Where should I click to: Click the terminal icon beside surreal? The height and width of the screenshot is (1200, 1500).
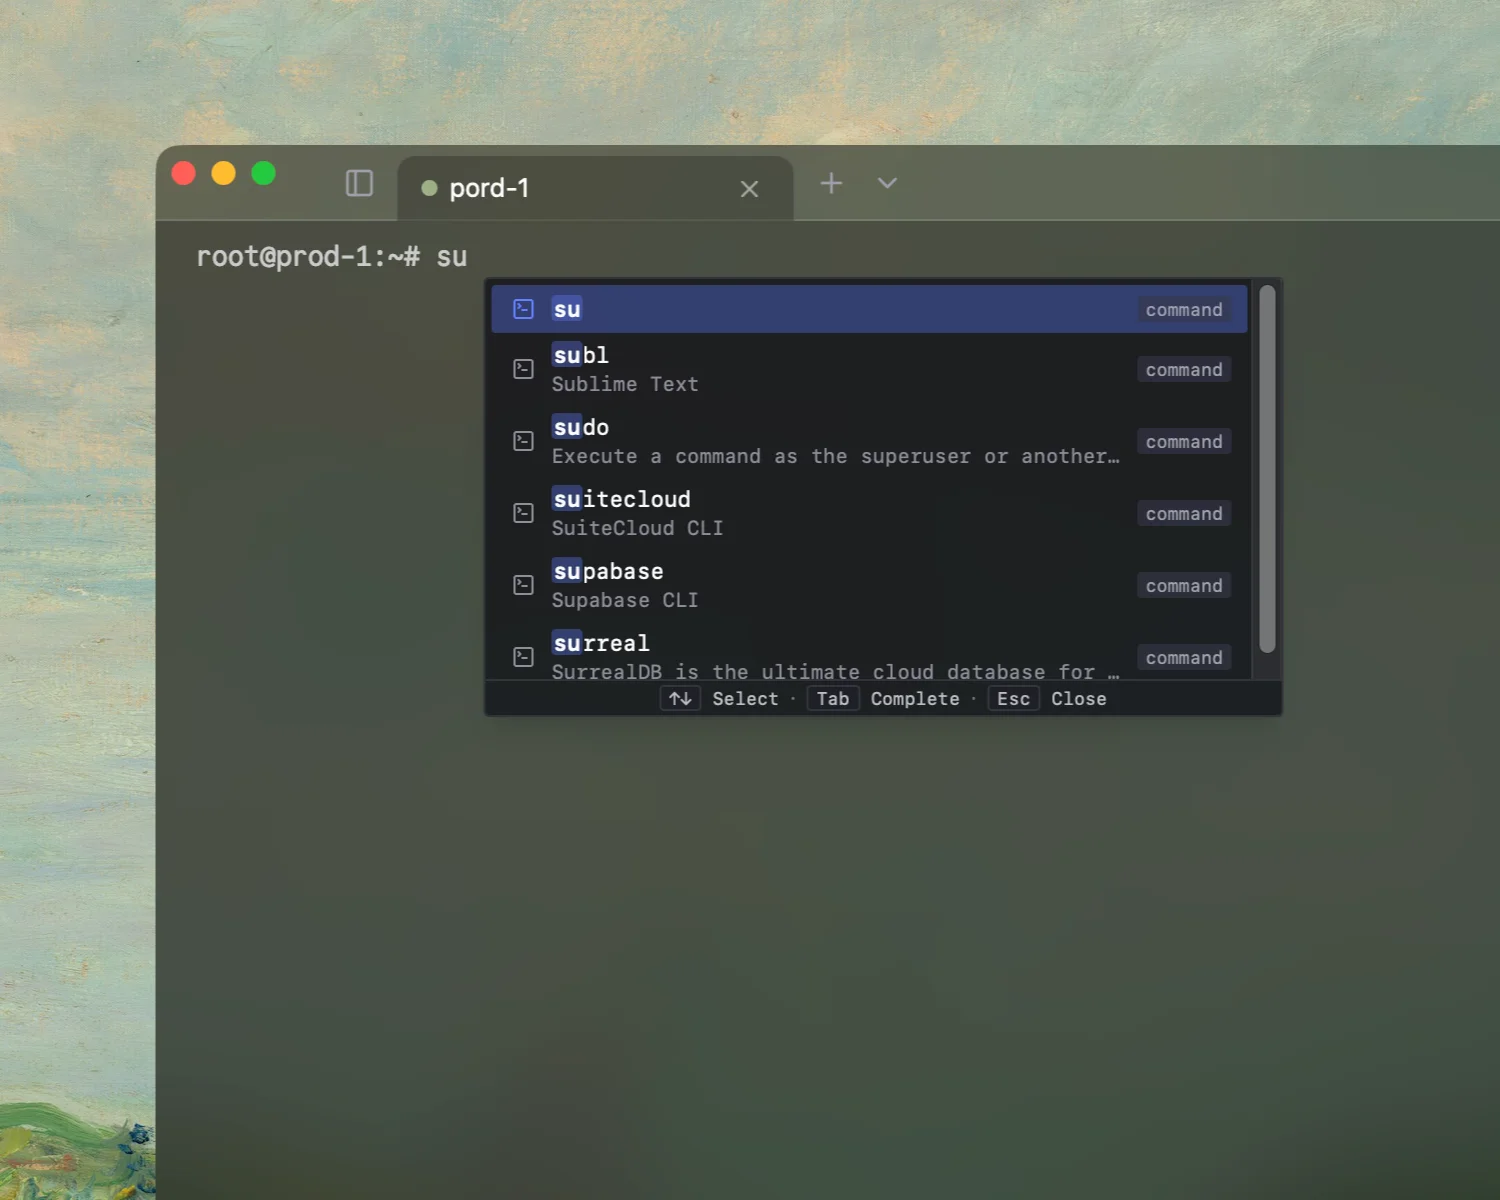523,657
